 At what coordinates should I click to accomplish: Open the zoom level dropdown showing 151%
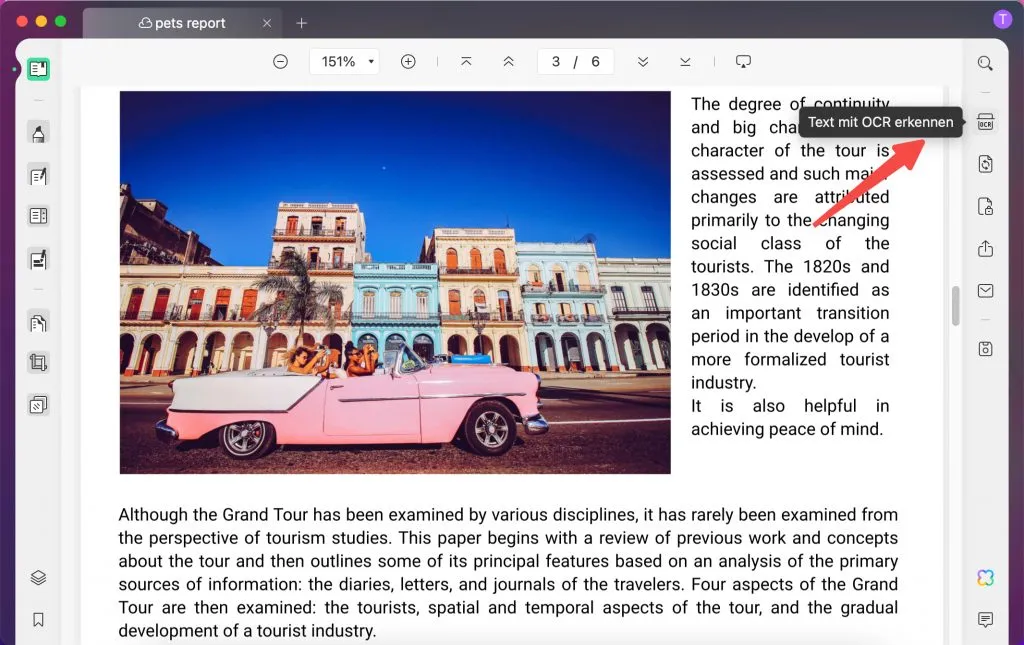344,61
